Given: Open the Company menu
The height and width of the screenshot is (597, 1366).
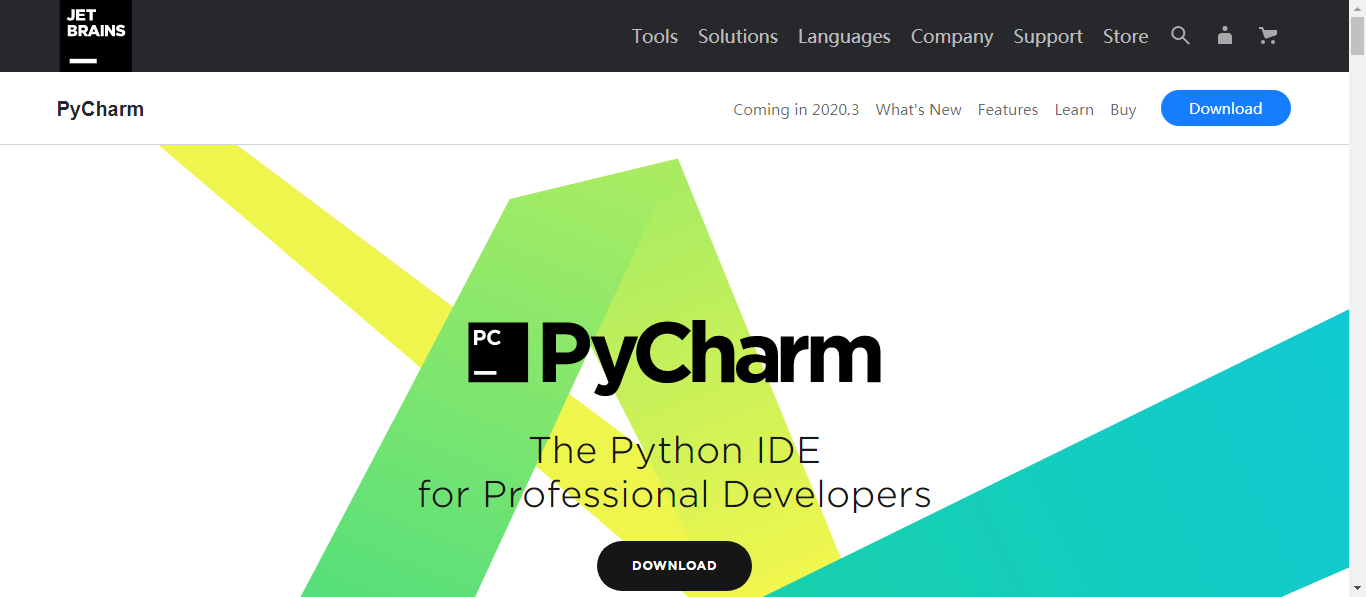Looking at the screenshot, I should point(952,36).
